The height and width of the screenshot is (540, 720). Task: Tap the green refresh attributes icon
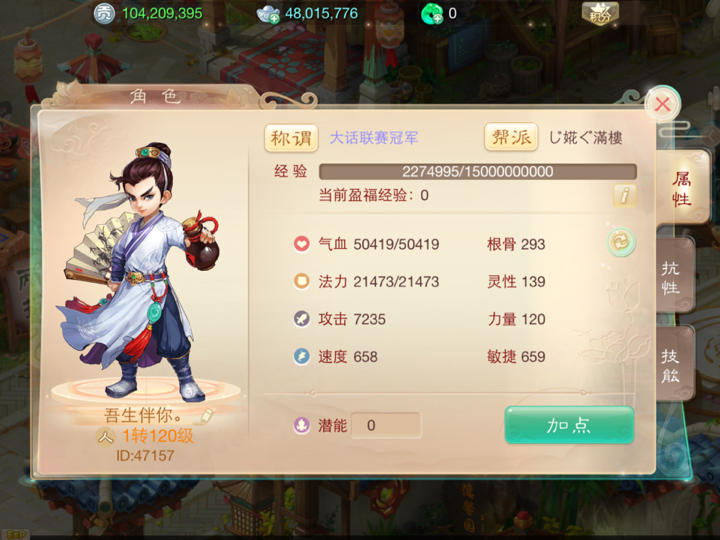(621, 242)
